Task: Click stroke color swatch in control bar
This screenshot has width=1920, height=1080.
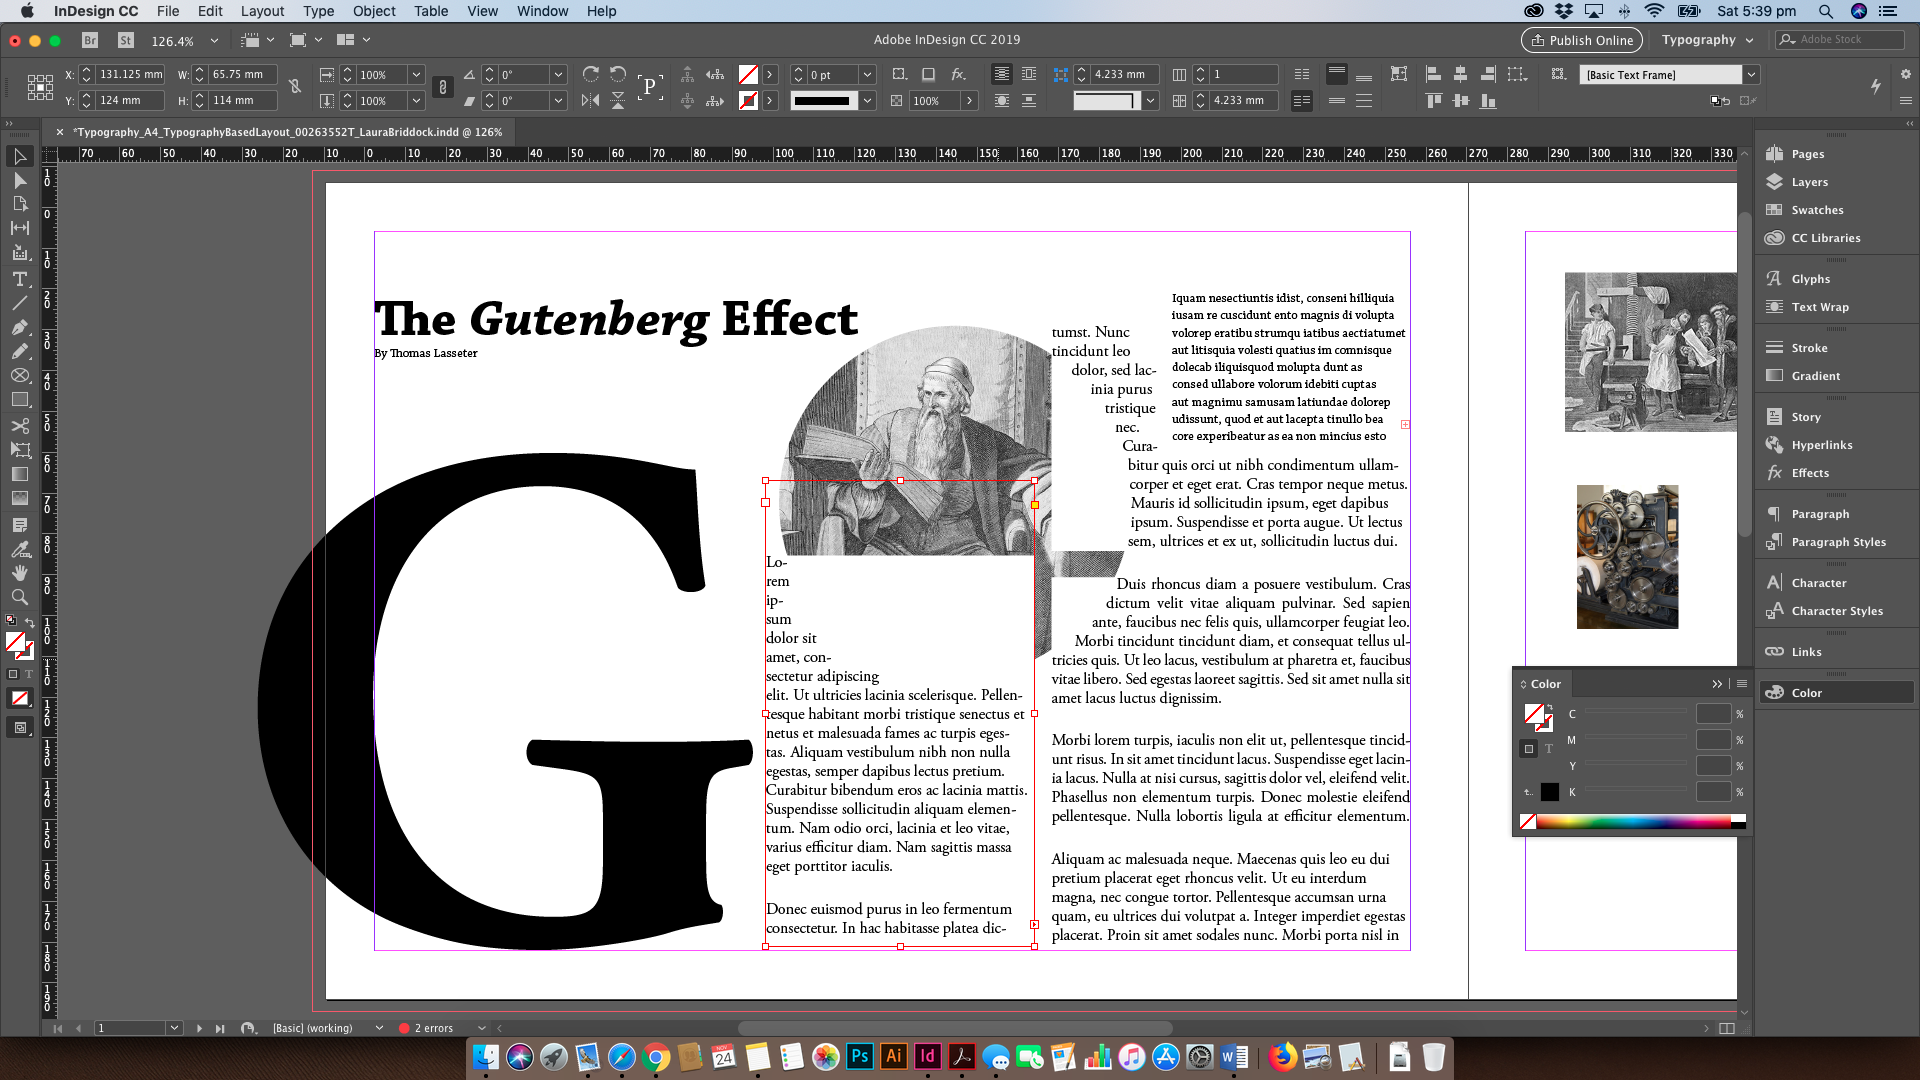Action: (747, 101)
